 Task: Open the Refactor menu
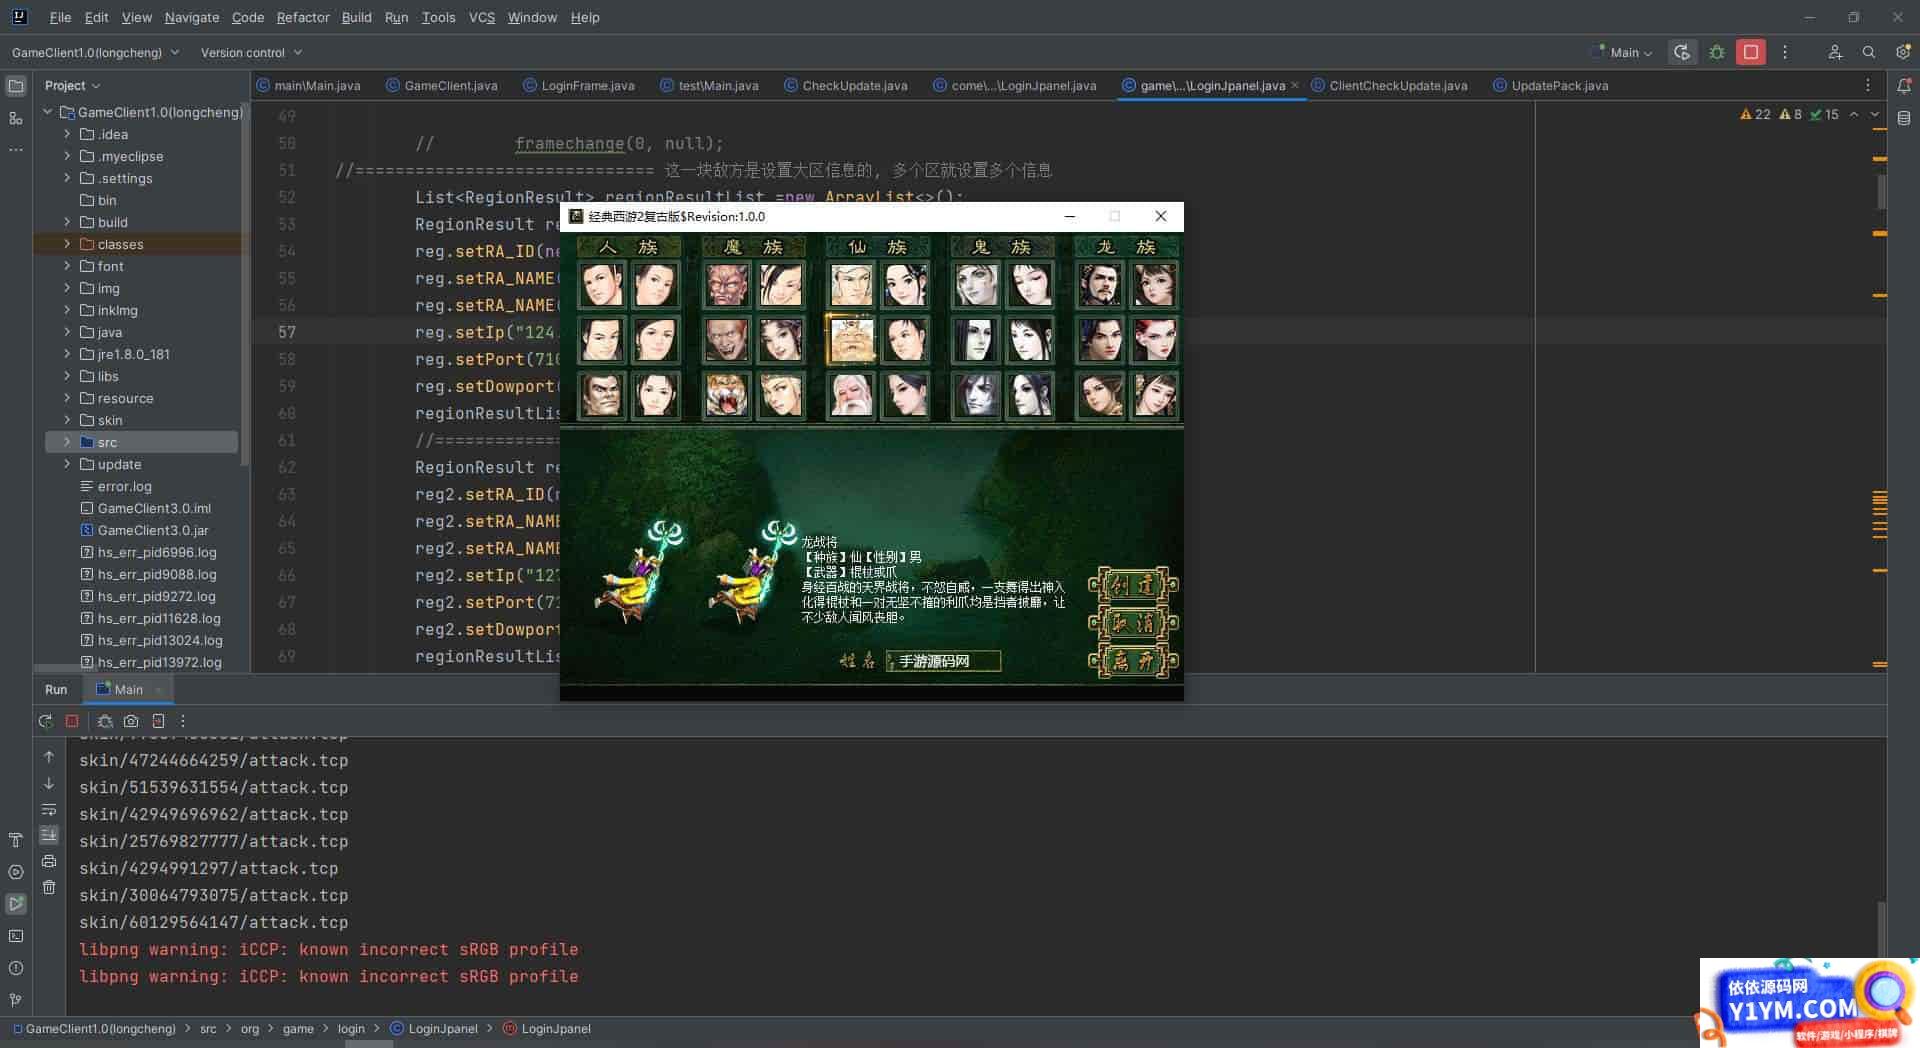pyautogui.click(x=303, y=17)
